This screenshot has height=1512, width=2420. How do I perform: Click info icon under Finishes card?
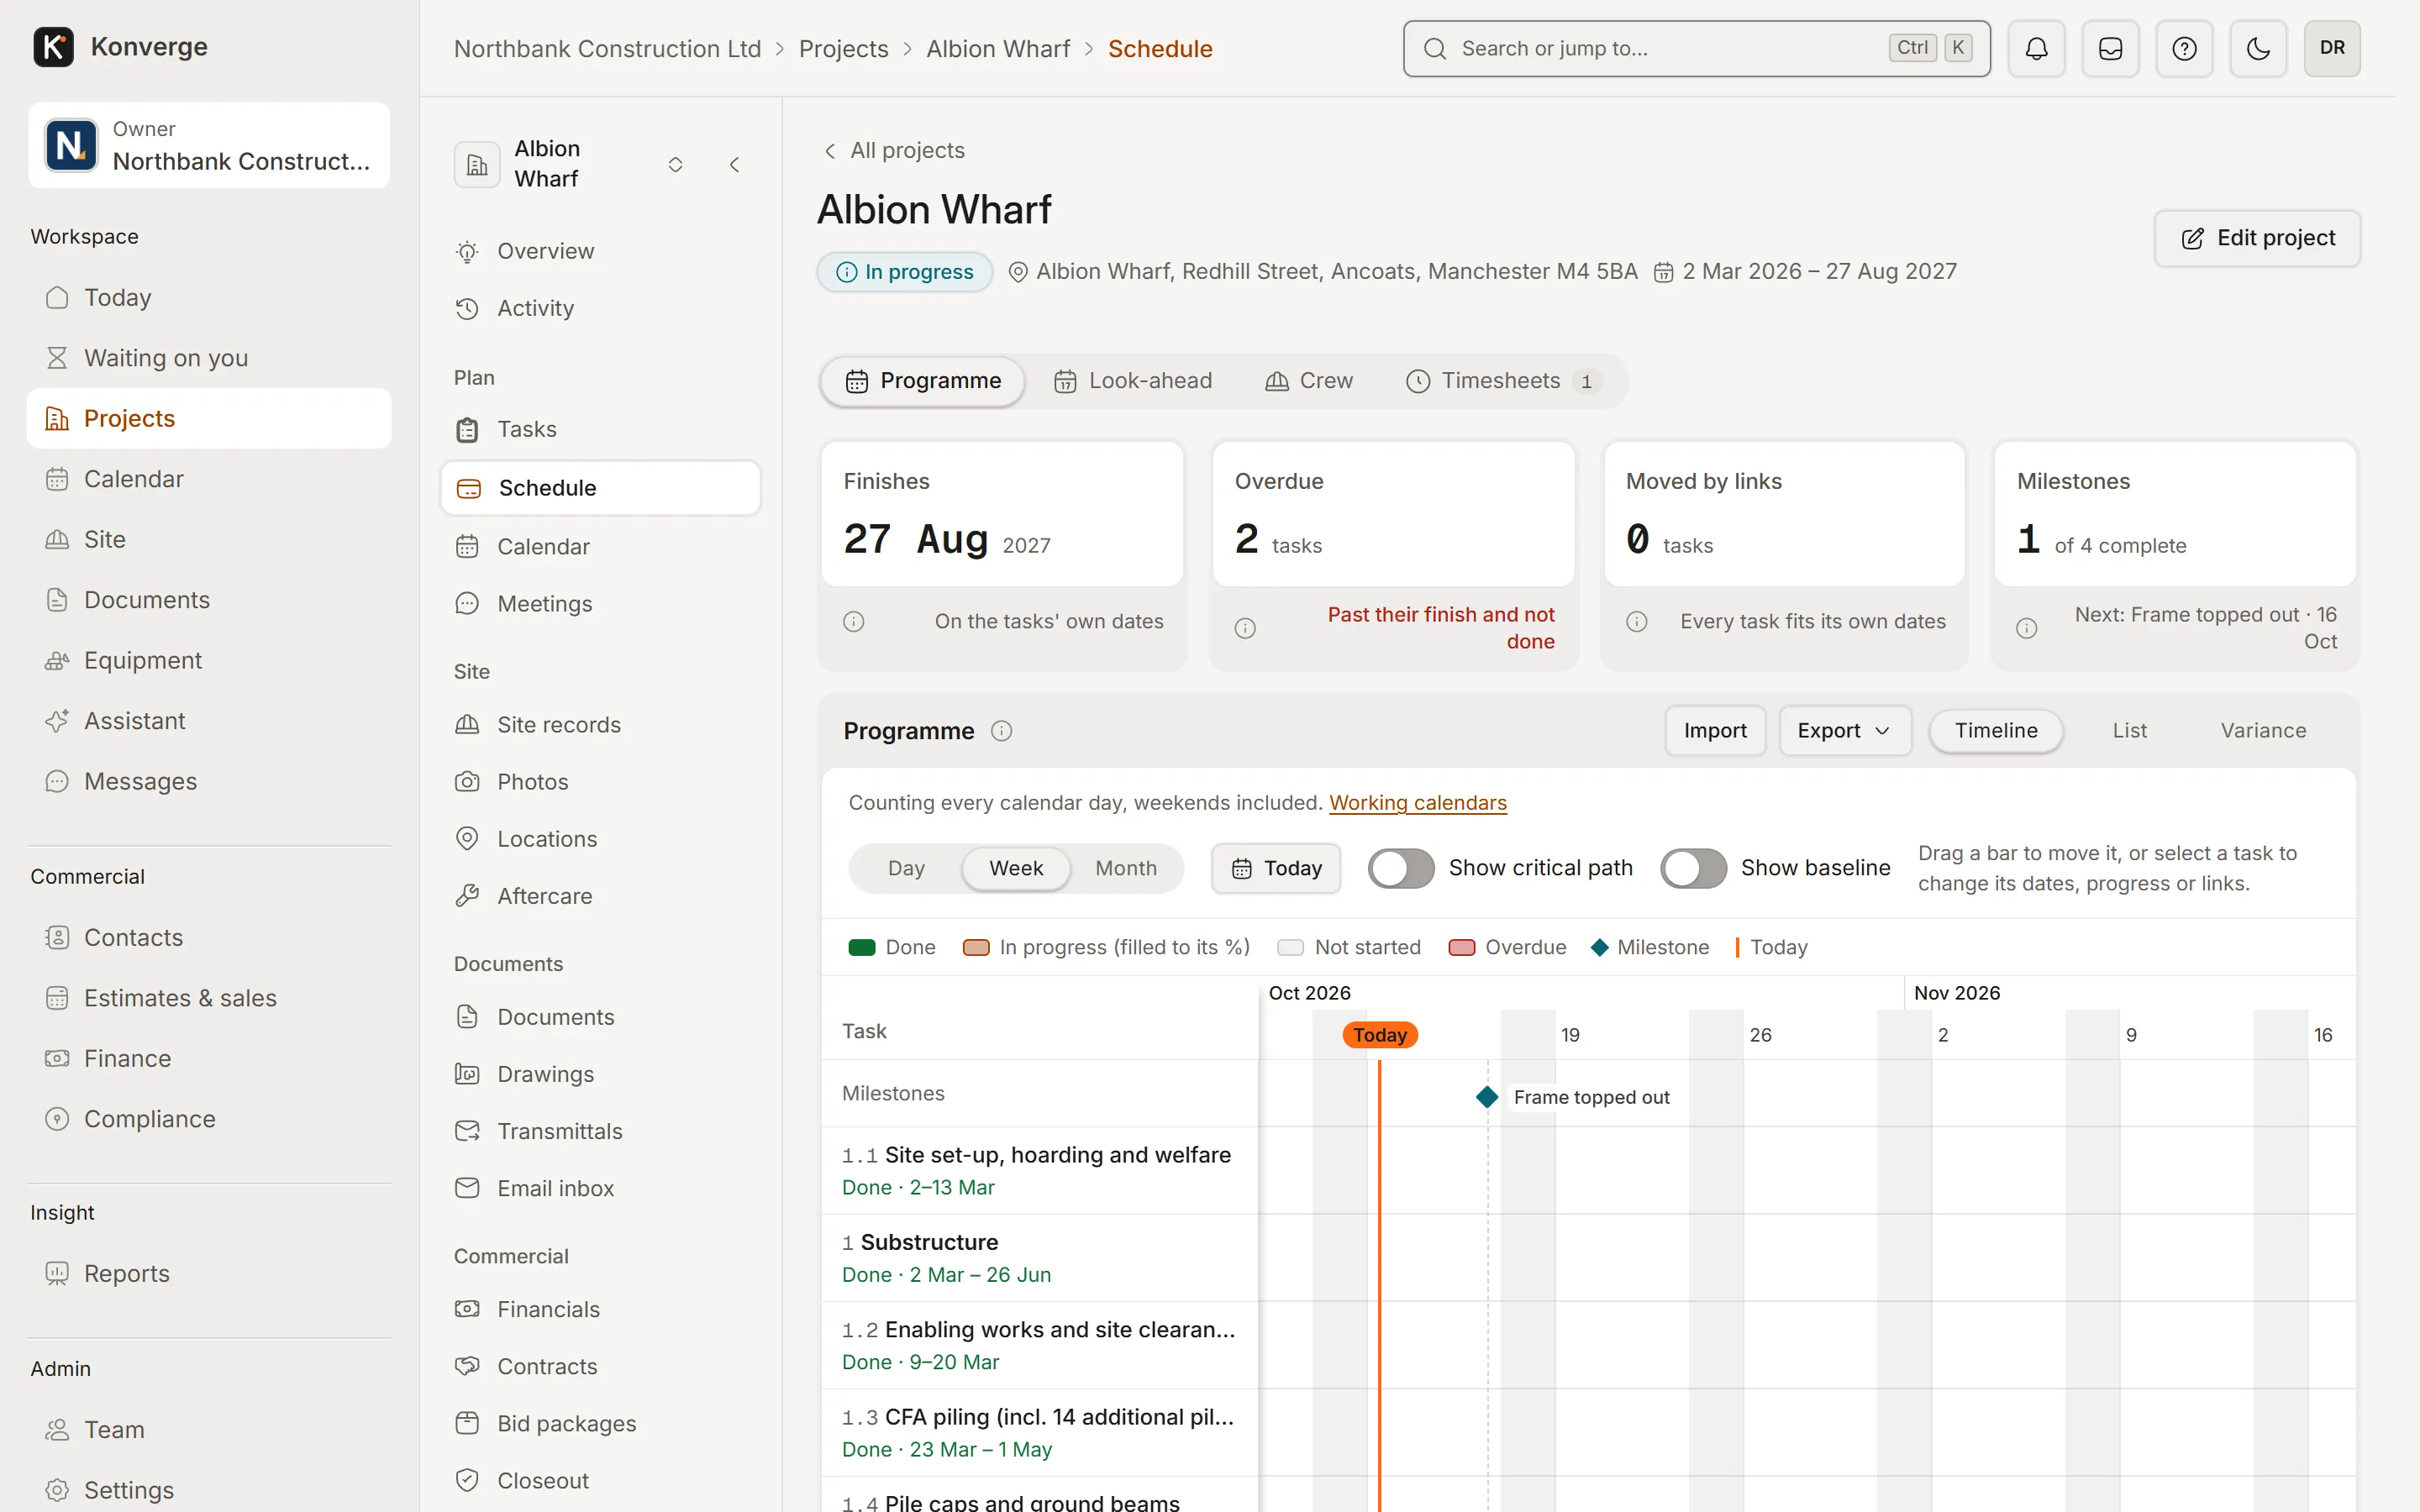point(853,621)
